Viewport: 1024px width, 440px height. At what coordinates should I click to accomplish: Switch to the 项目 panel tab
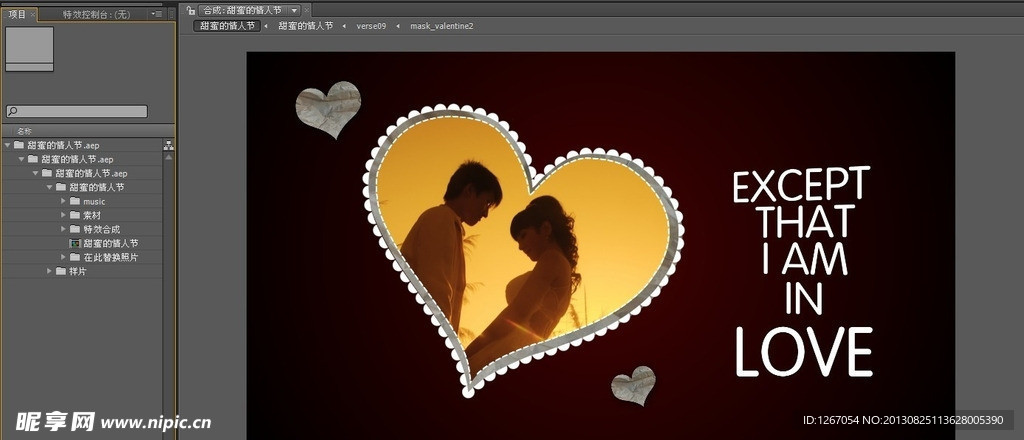(x=17, y=14)
